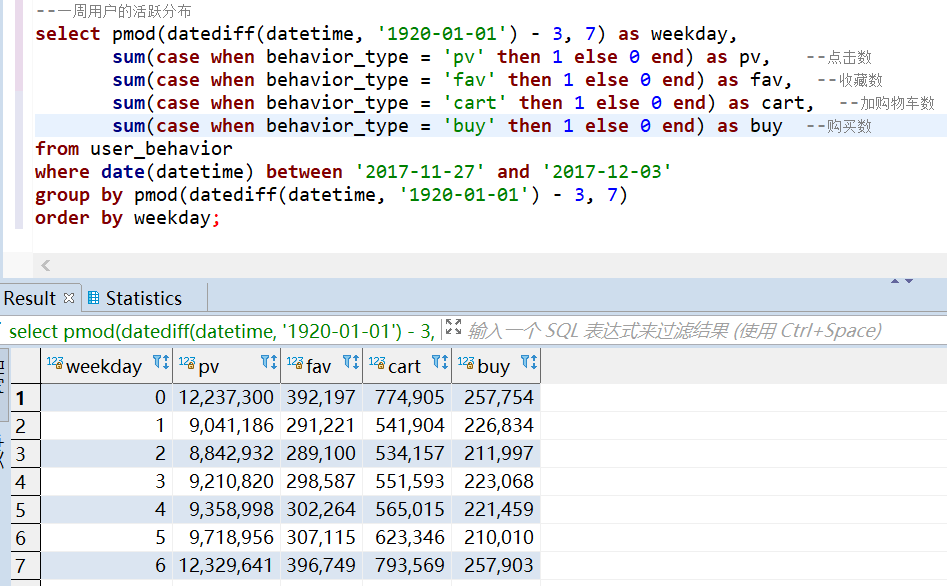The image size is (947, 586).
Task: Click pv cell 9,210,820
Action: point(226,481)
